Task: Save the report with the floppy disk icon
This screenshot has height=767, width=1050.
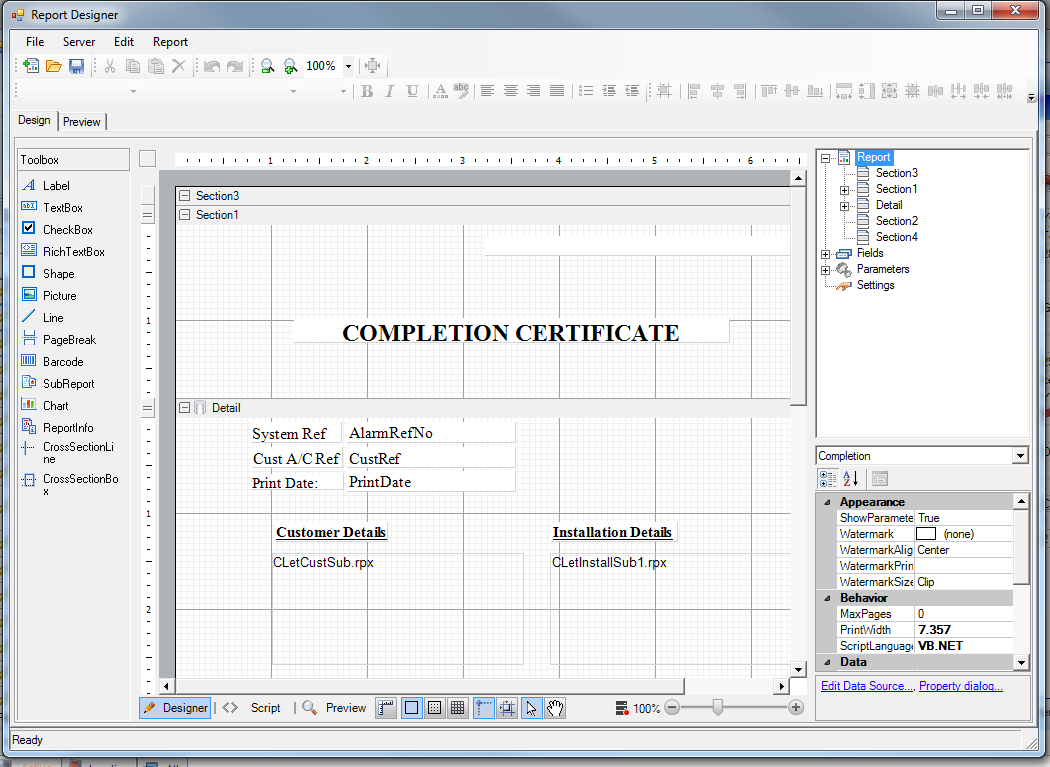Action: (76, 66)
